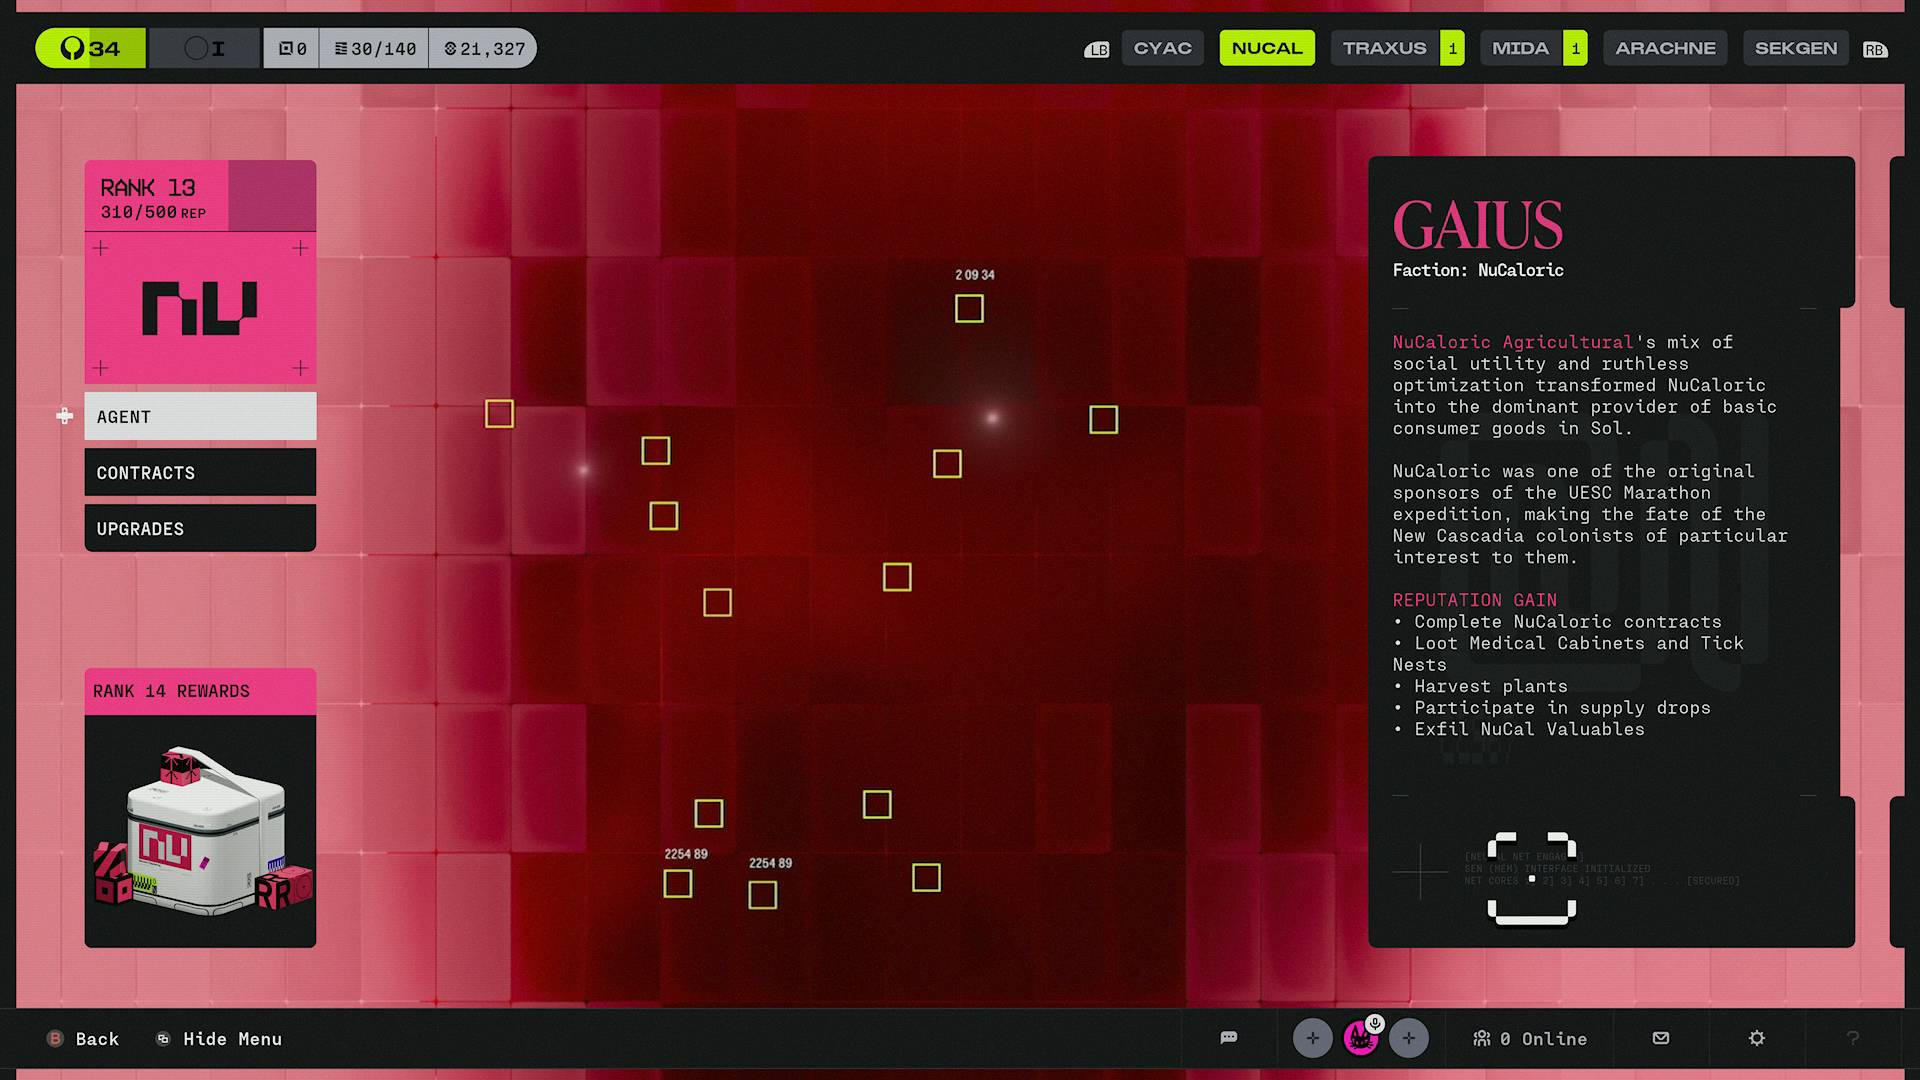Open the UPGRADES menu item
The width and height of the screenshot is (1920, 1080).
click(x=200, y=528)
